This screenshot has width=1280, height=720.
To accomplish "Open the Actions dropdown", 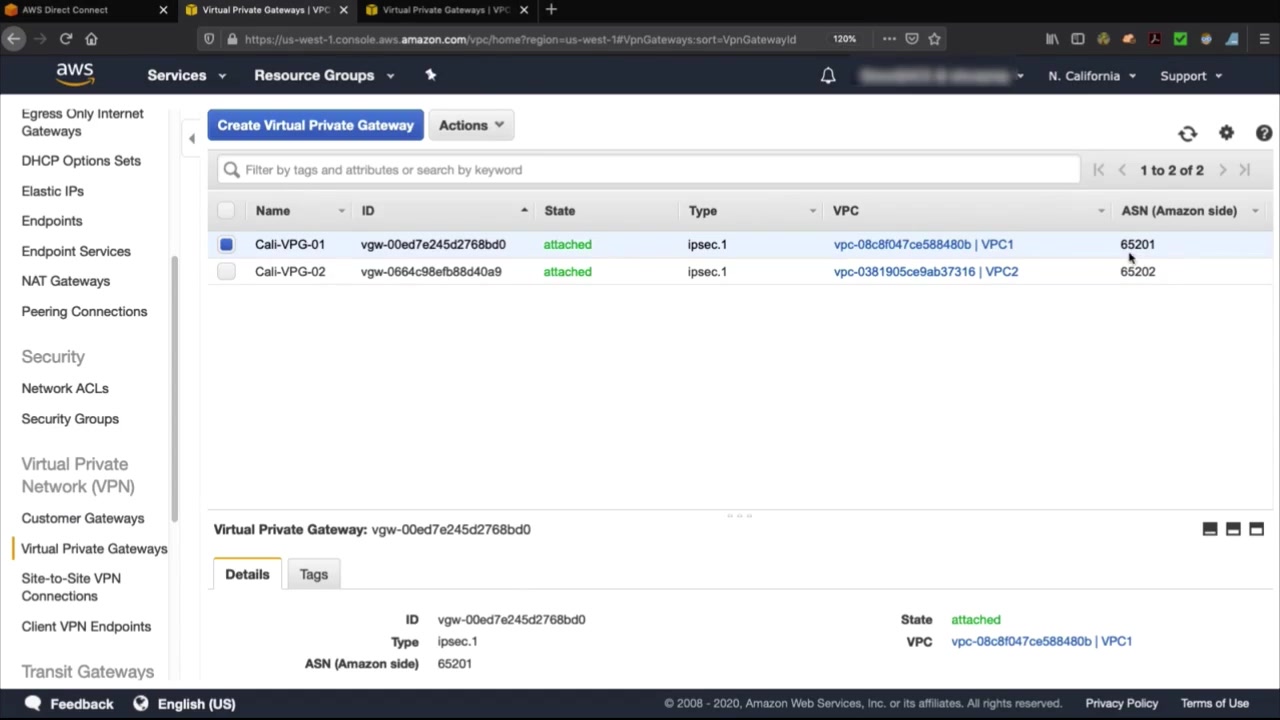I will [x=471, y=125].
